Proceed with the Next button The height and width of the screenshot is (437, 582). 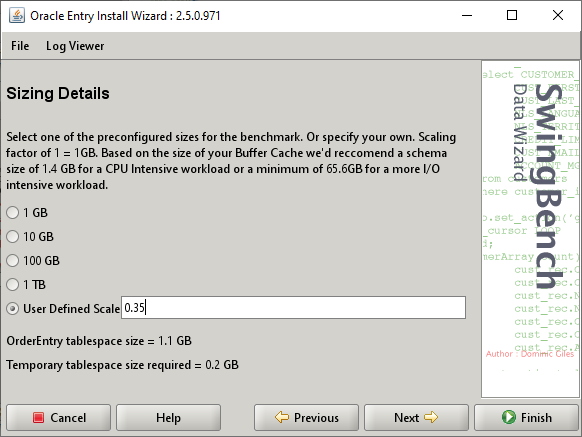(416, 418)
